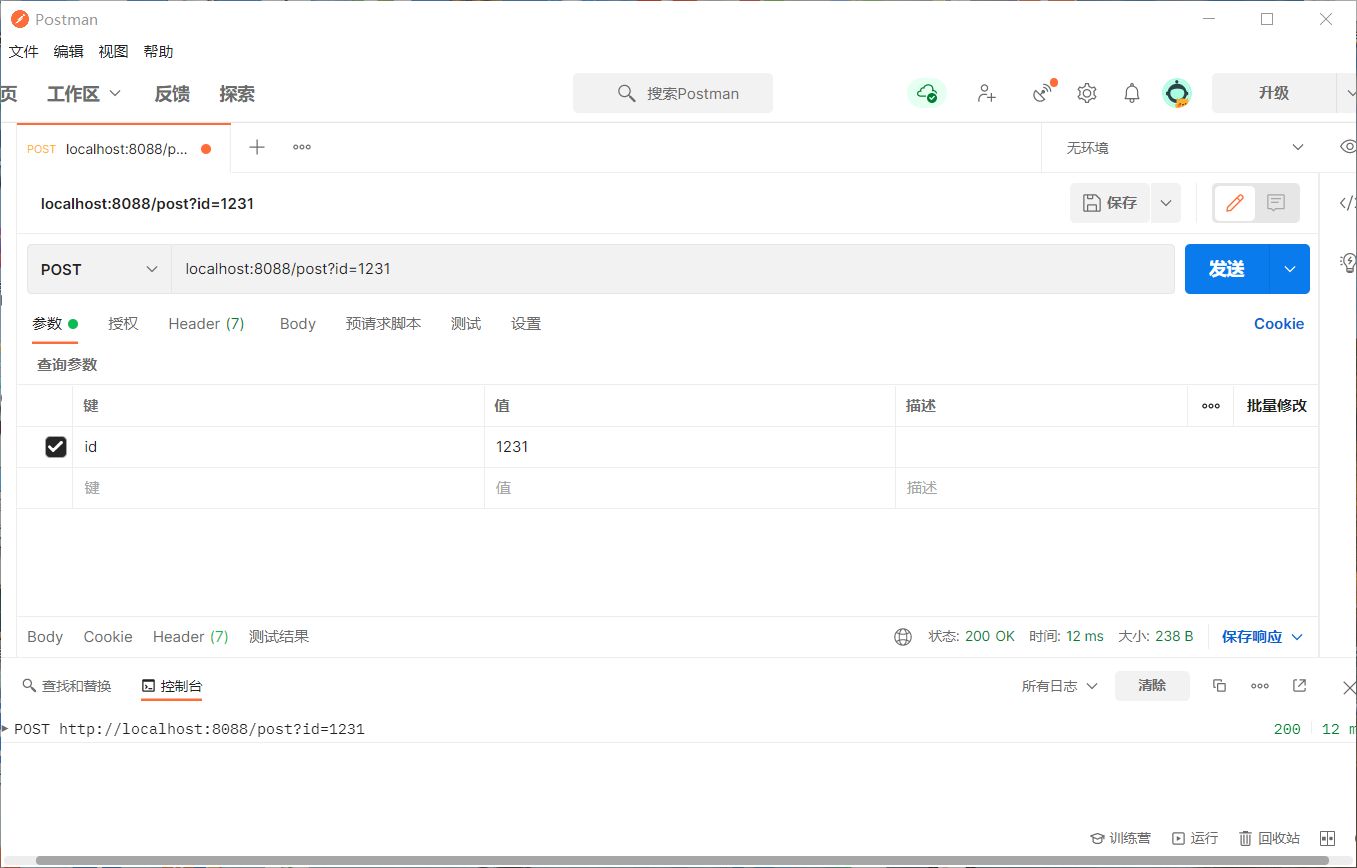Open the 视图 menu

[113, 51]
